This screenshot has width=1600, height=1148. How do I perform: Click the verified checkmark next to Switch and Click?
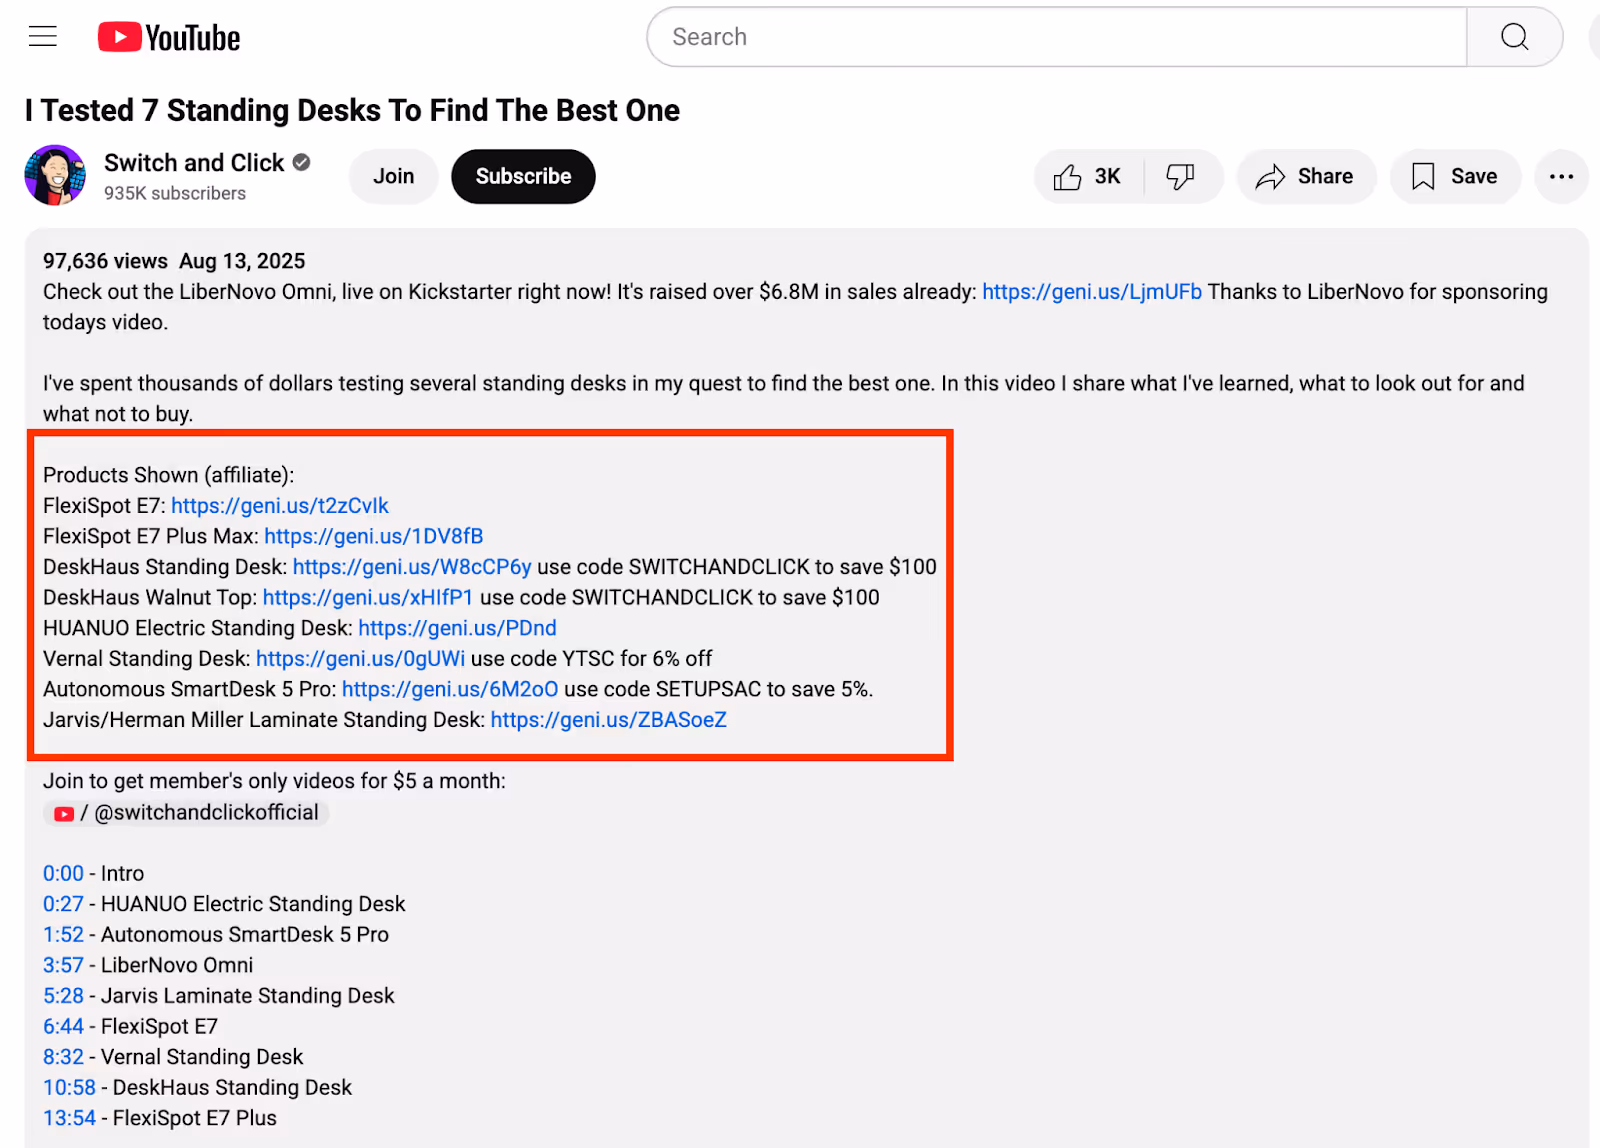[301, 162]
